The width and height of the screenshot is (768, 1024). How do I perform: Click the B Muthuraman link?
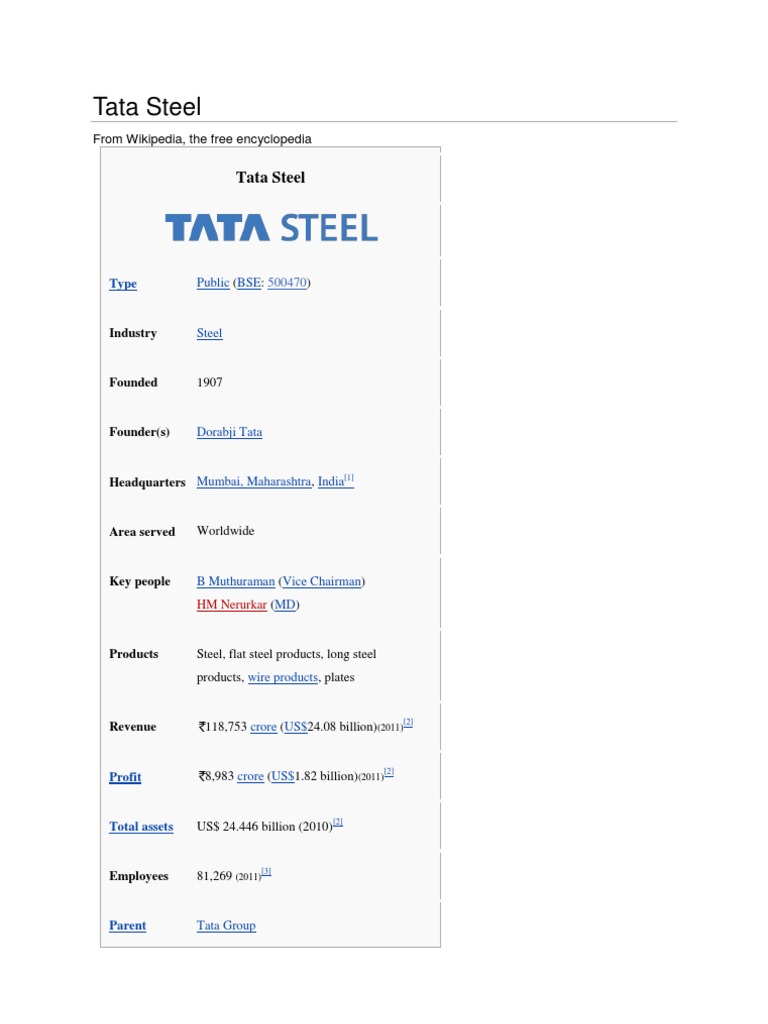236,581
